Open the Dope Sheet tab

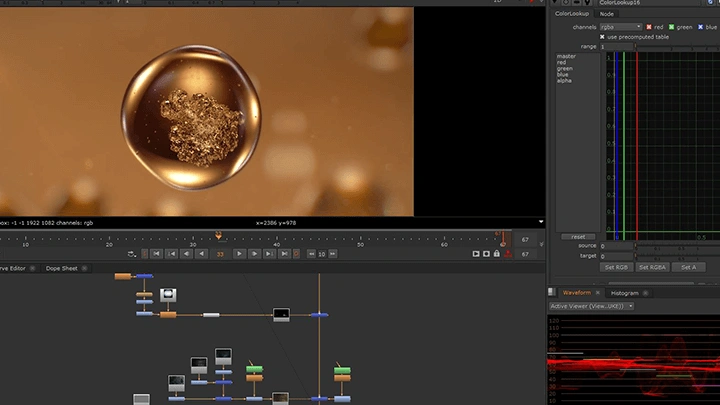(62, 269)
